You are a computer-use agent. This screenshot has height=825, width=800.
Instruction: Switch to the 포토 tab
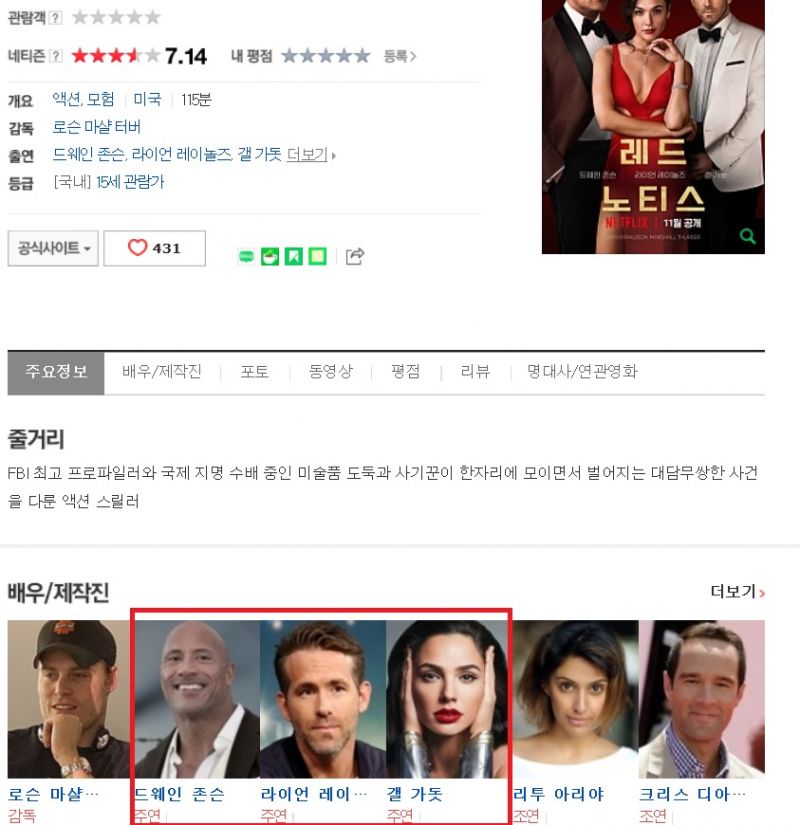point(255,371)
